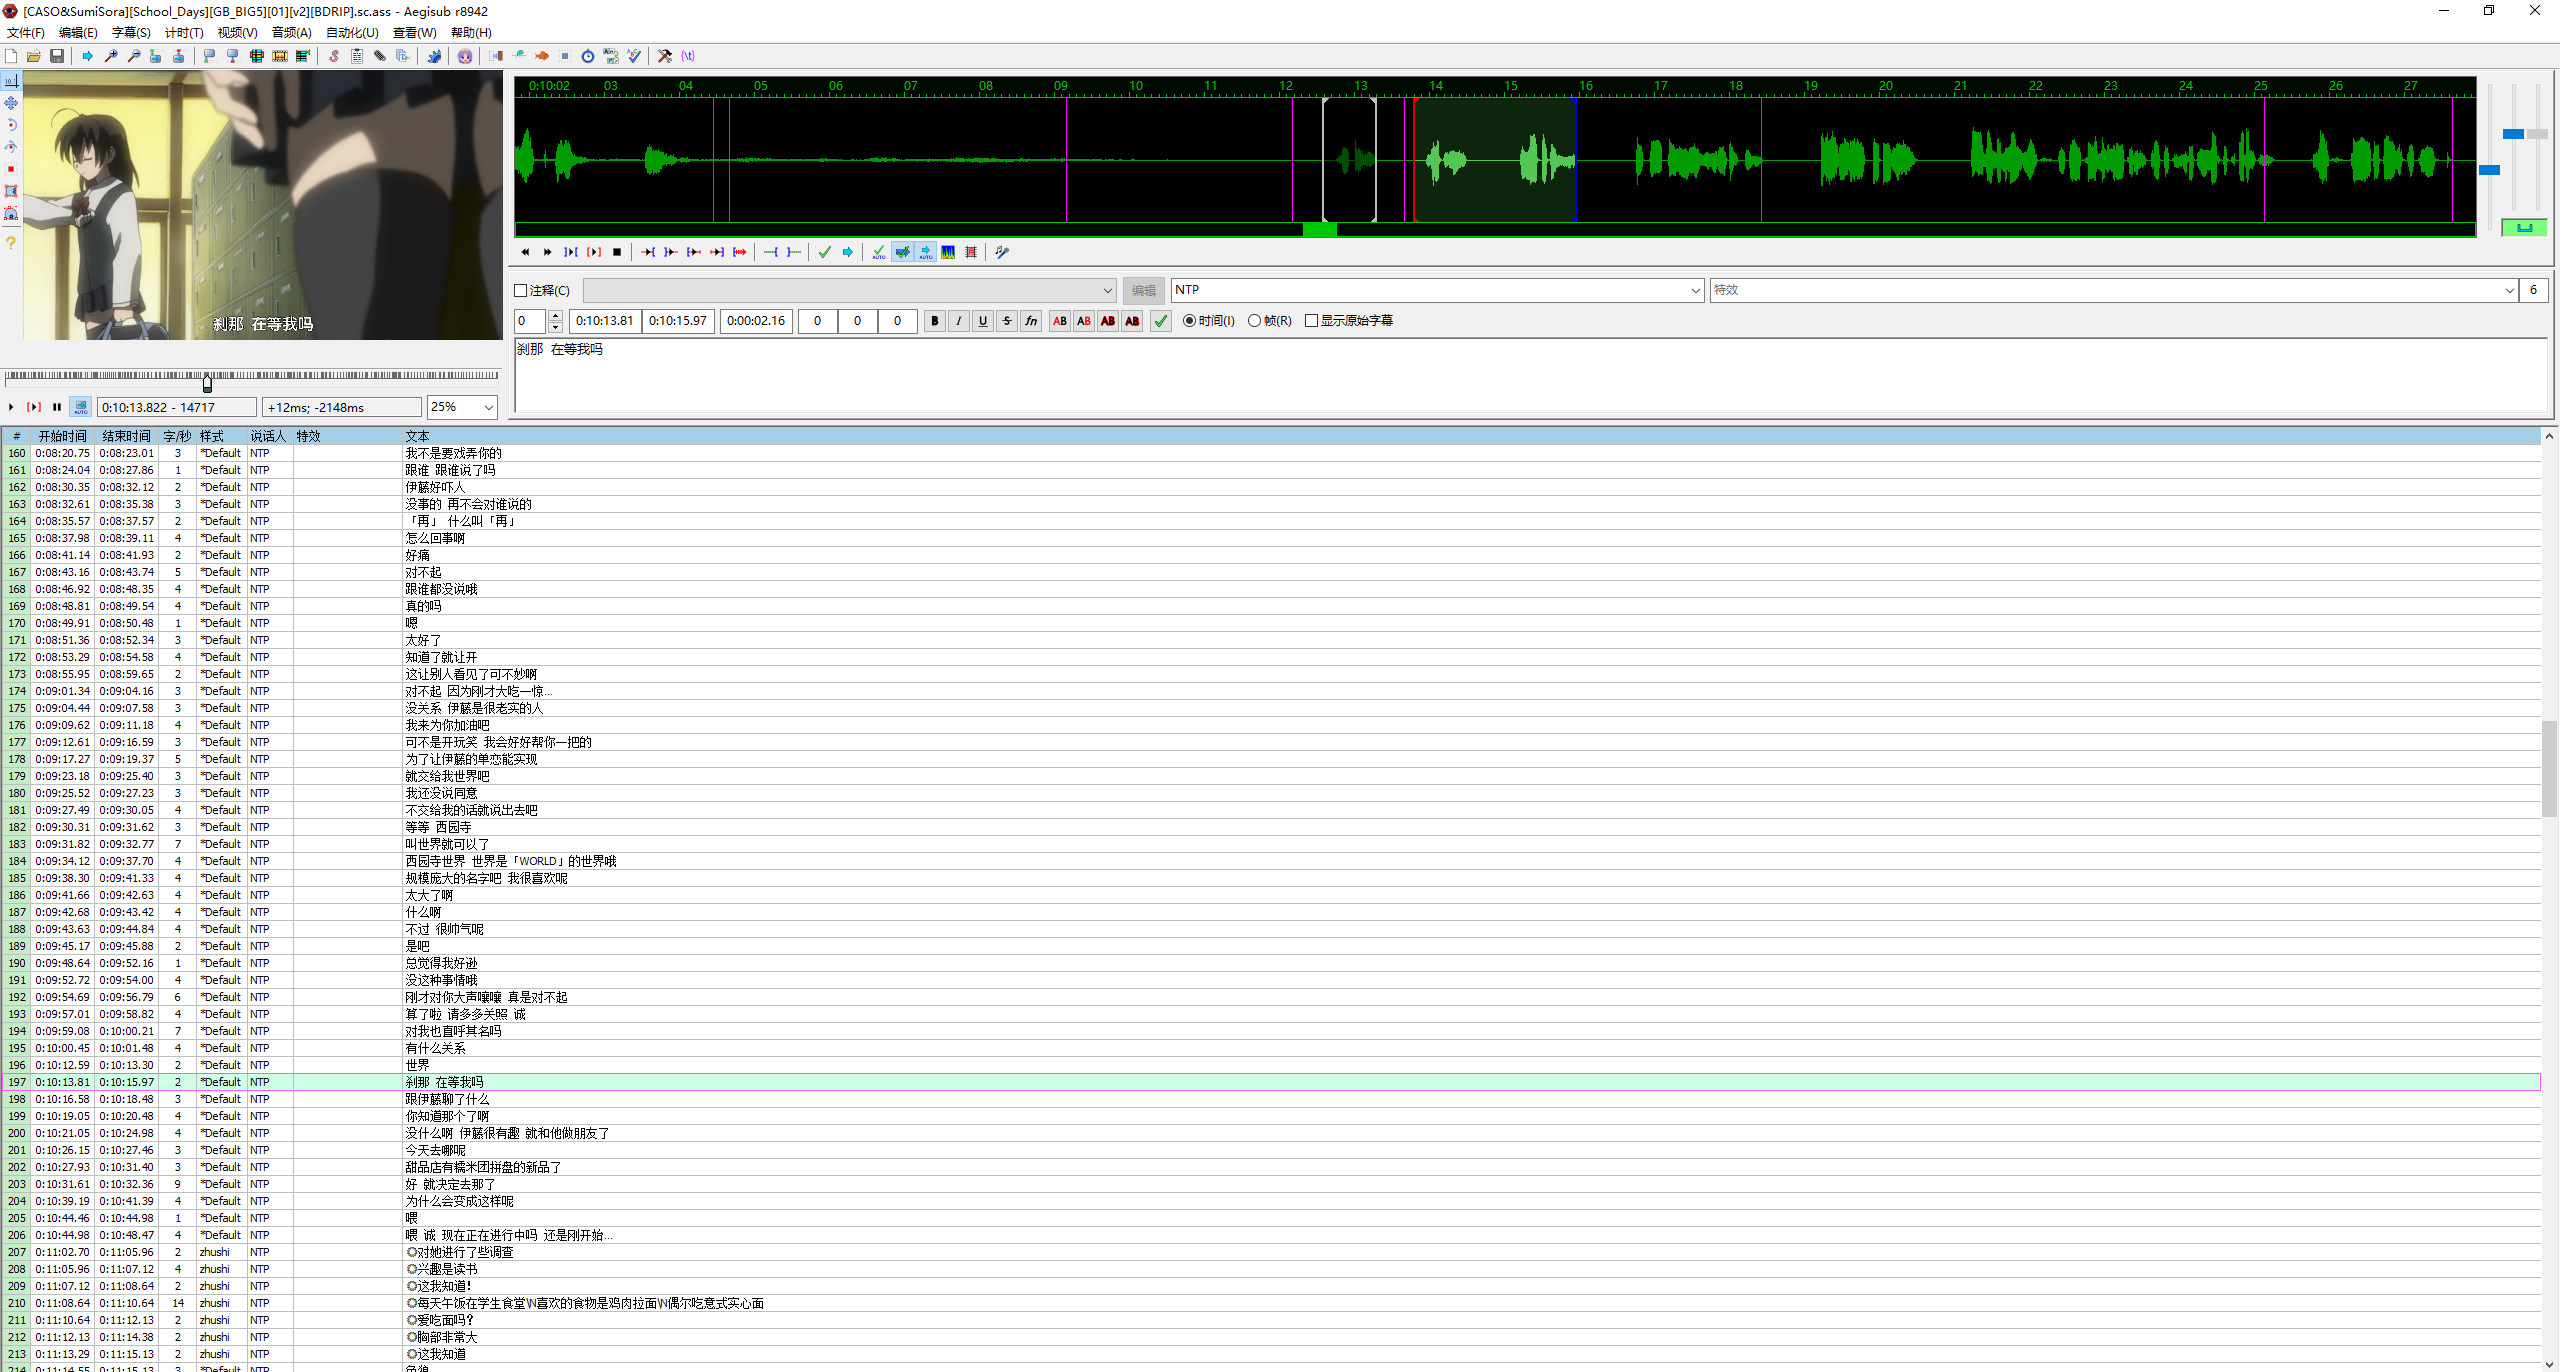This screenshot has height=1372, width=2560.
Task: Open the karaoke mode microphone icon
Action: point(1002,252)
